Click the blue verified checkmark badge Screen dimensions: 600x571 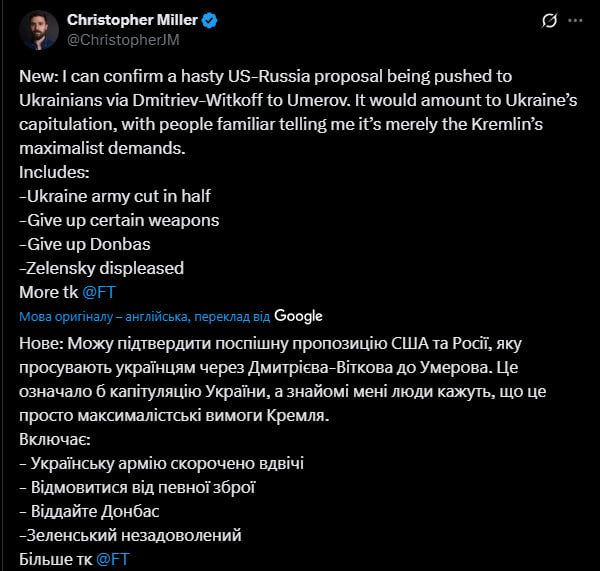pos(211,21)
